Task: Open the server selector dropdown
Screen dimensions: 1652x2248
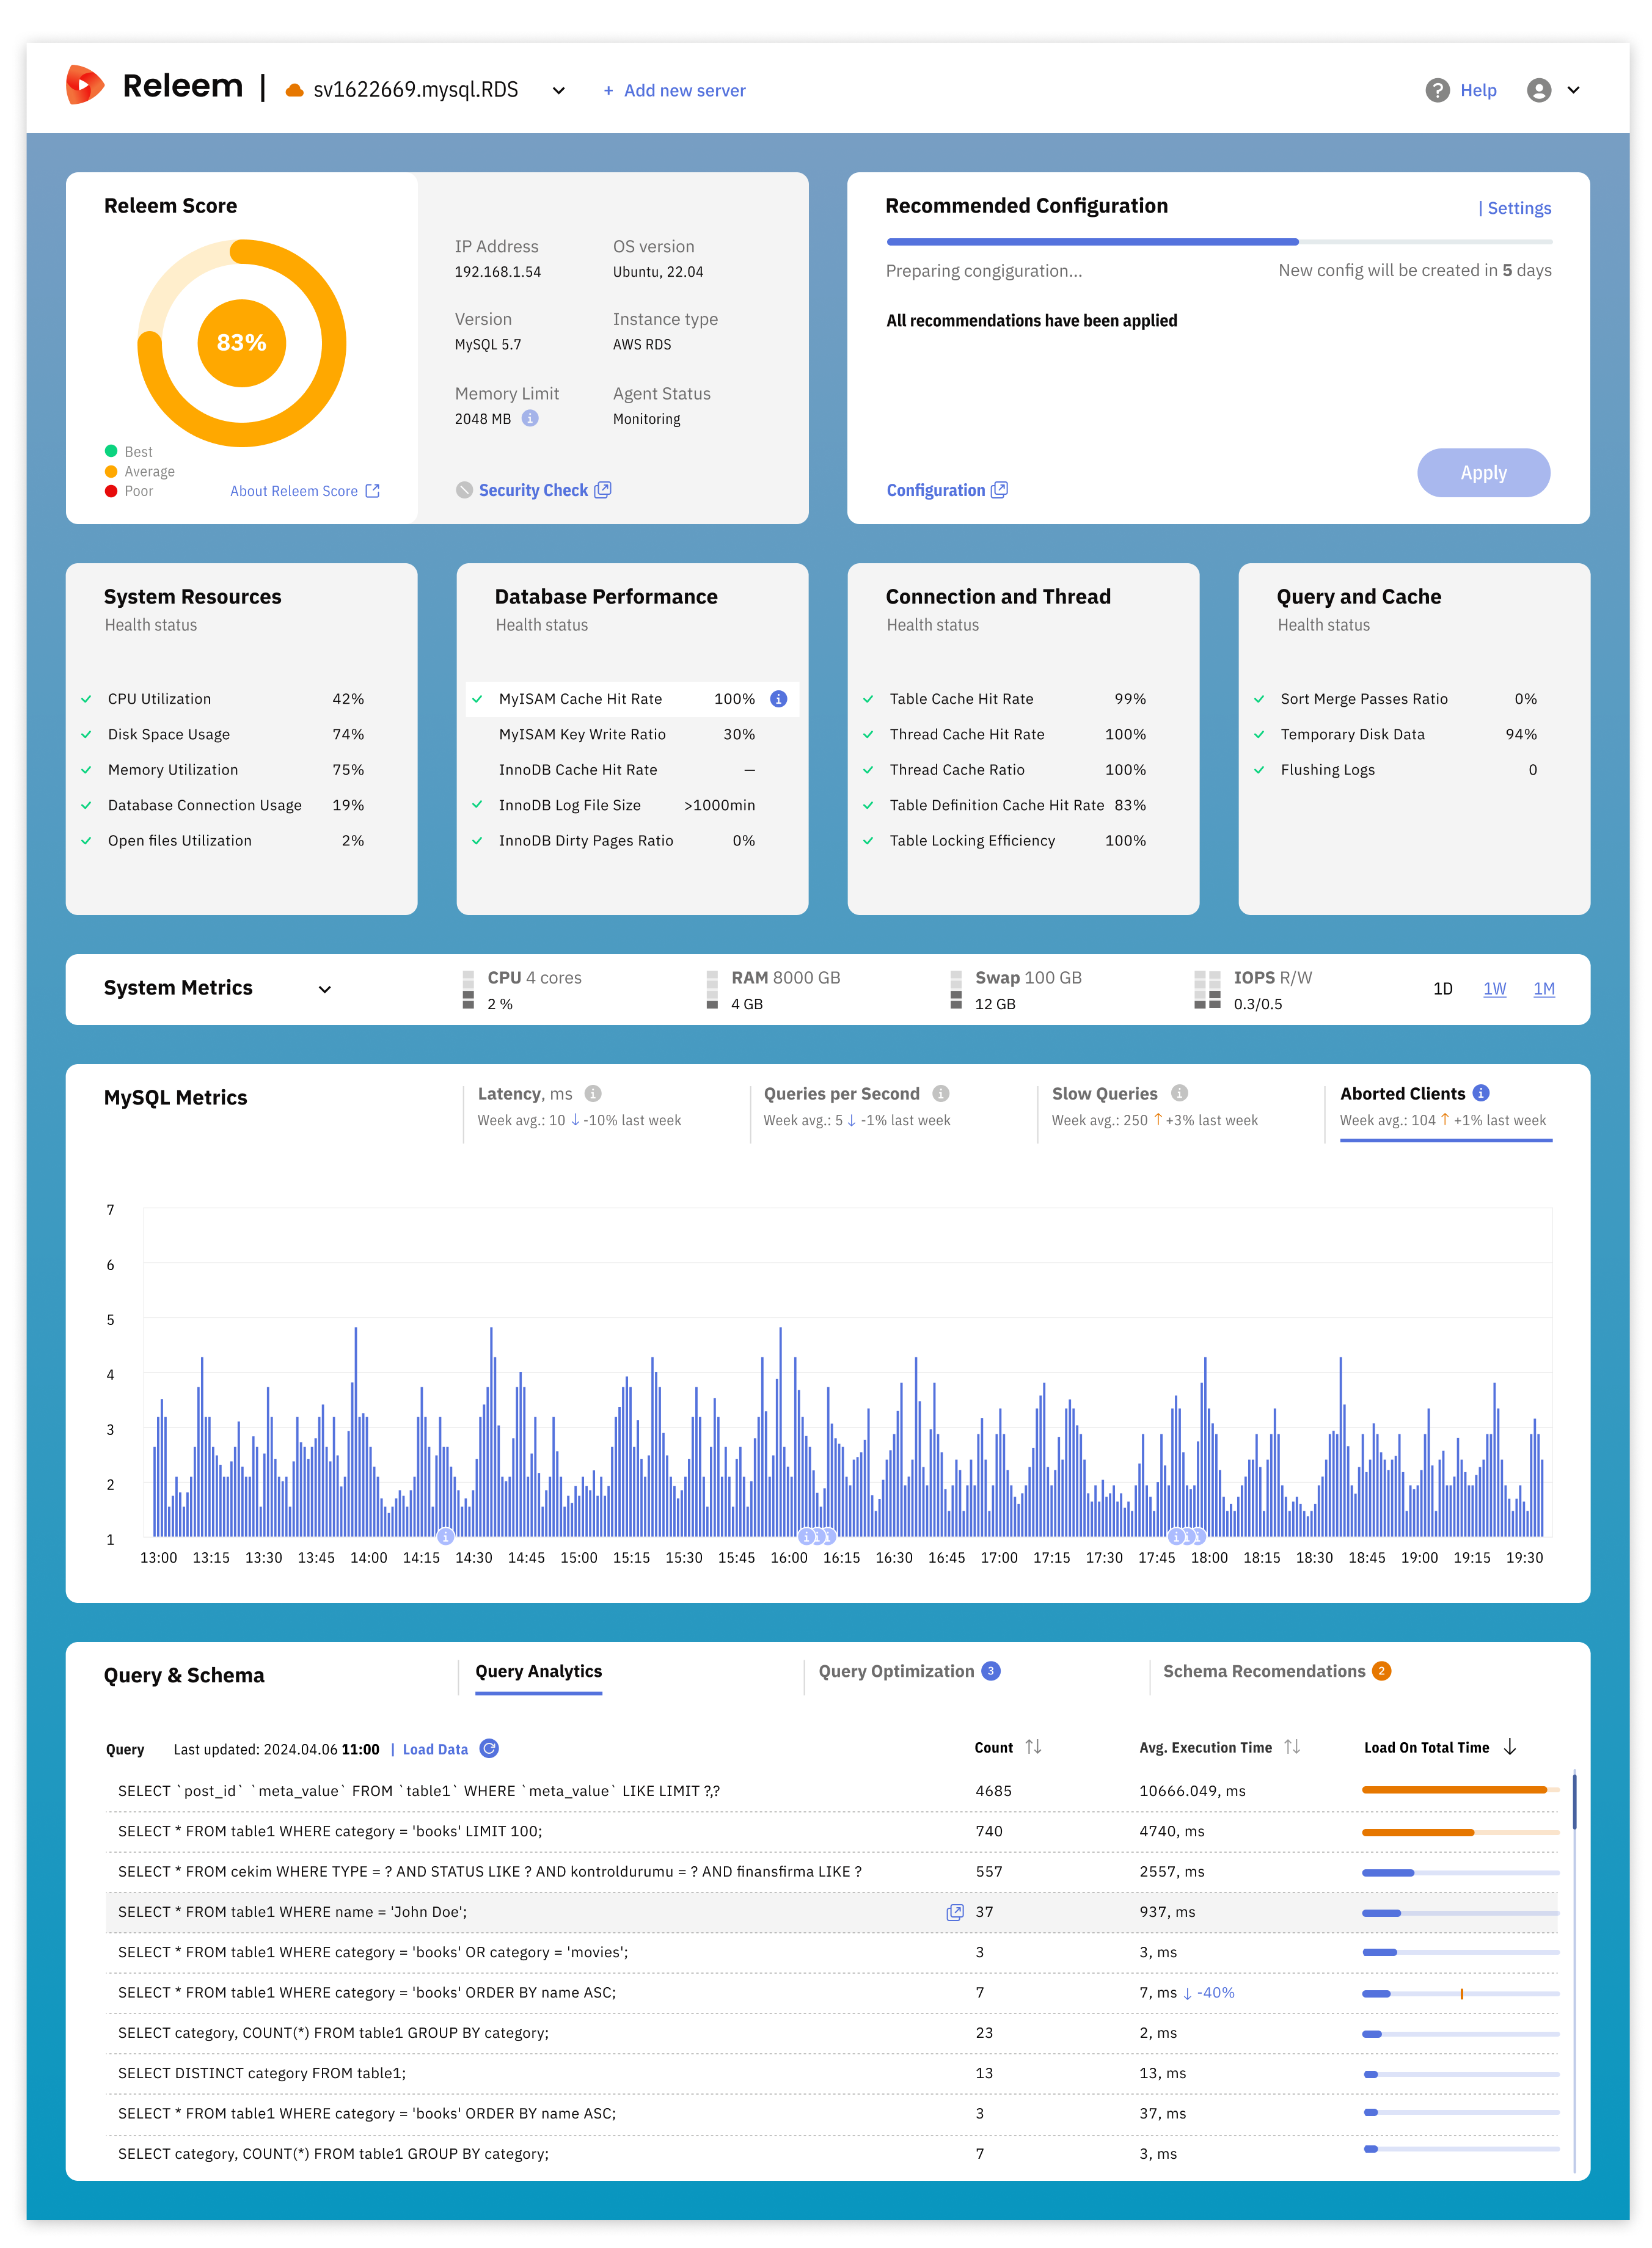Action: [558, 91]
